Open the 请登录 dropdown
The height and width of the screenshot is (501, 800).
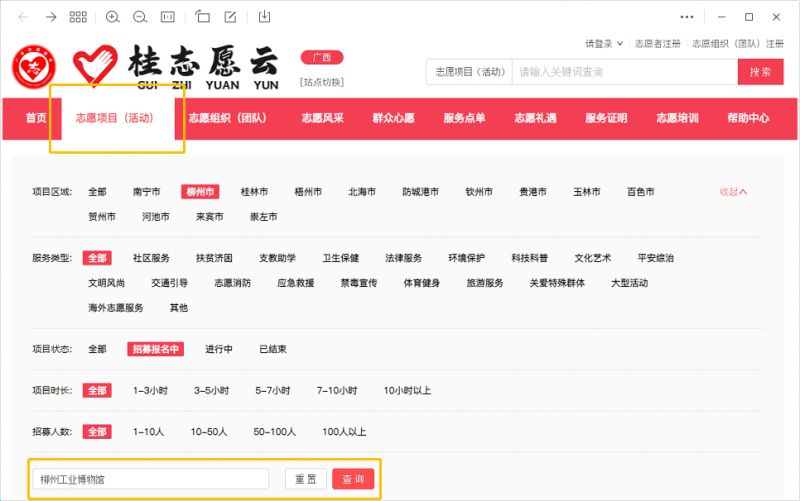(604, 44)
